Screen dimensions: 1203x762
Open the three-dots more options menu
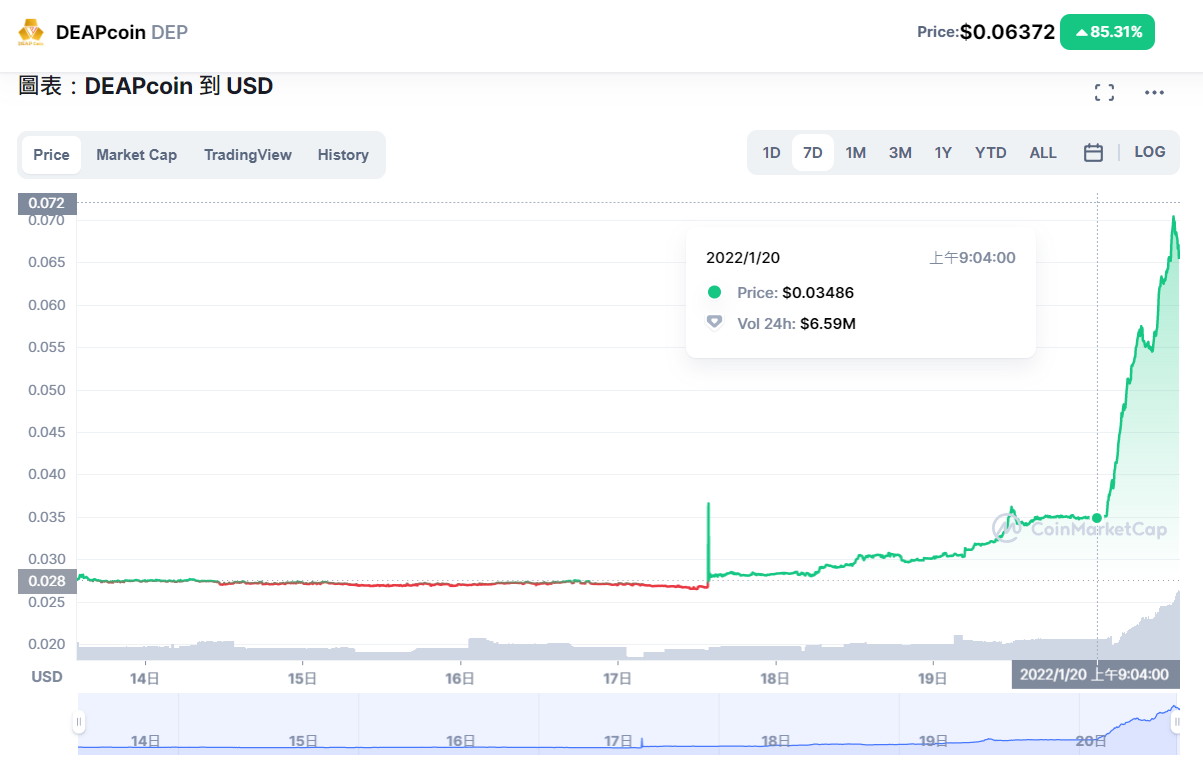click(x=1154, y=93)
